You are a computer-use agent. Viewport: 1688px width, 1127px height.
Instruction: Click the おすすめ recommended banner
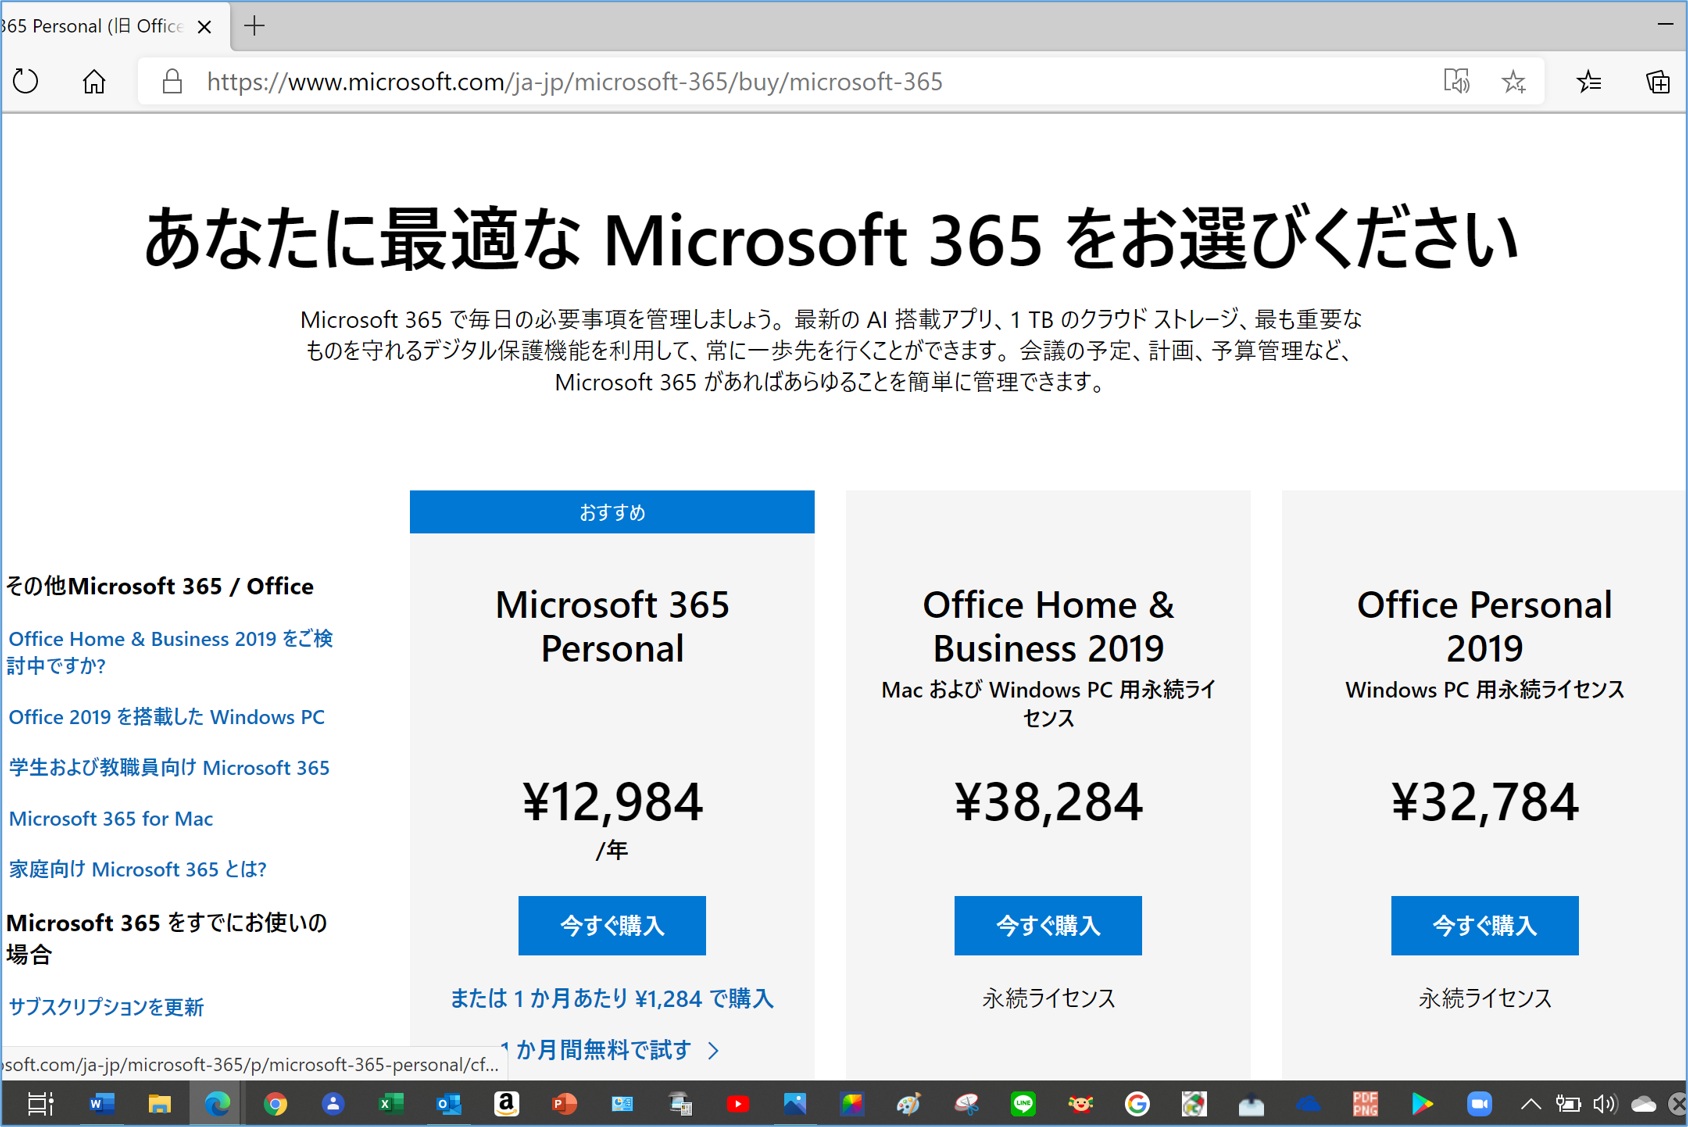(x=612, y=512)
